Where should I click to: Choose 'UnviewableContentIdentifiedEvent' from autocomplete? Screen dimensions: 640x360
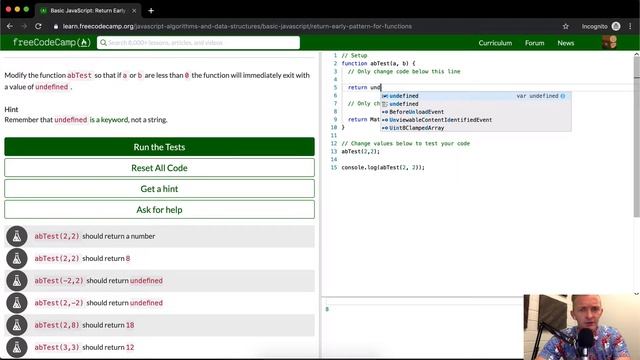click(476, 120)
